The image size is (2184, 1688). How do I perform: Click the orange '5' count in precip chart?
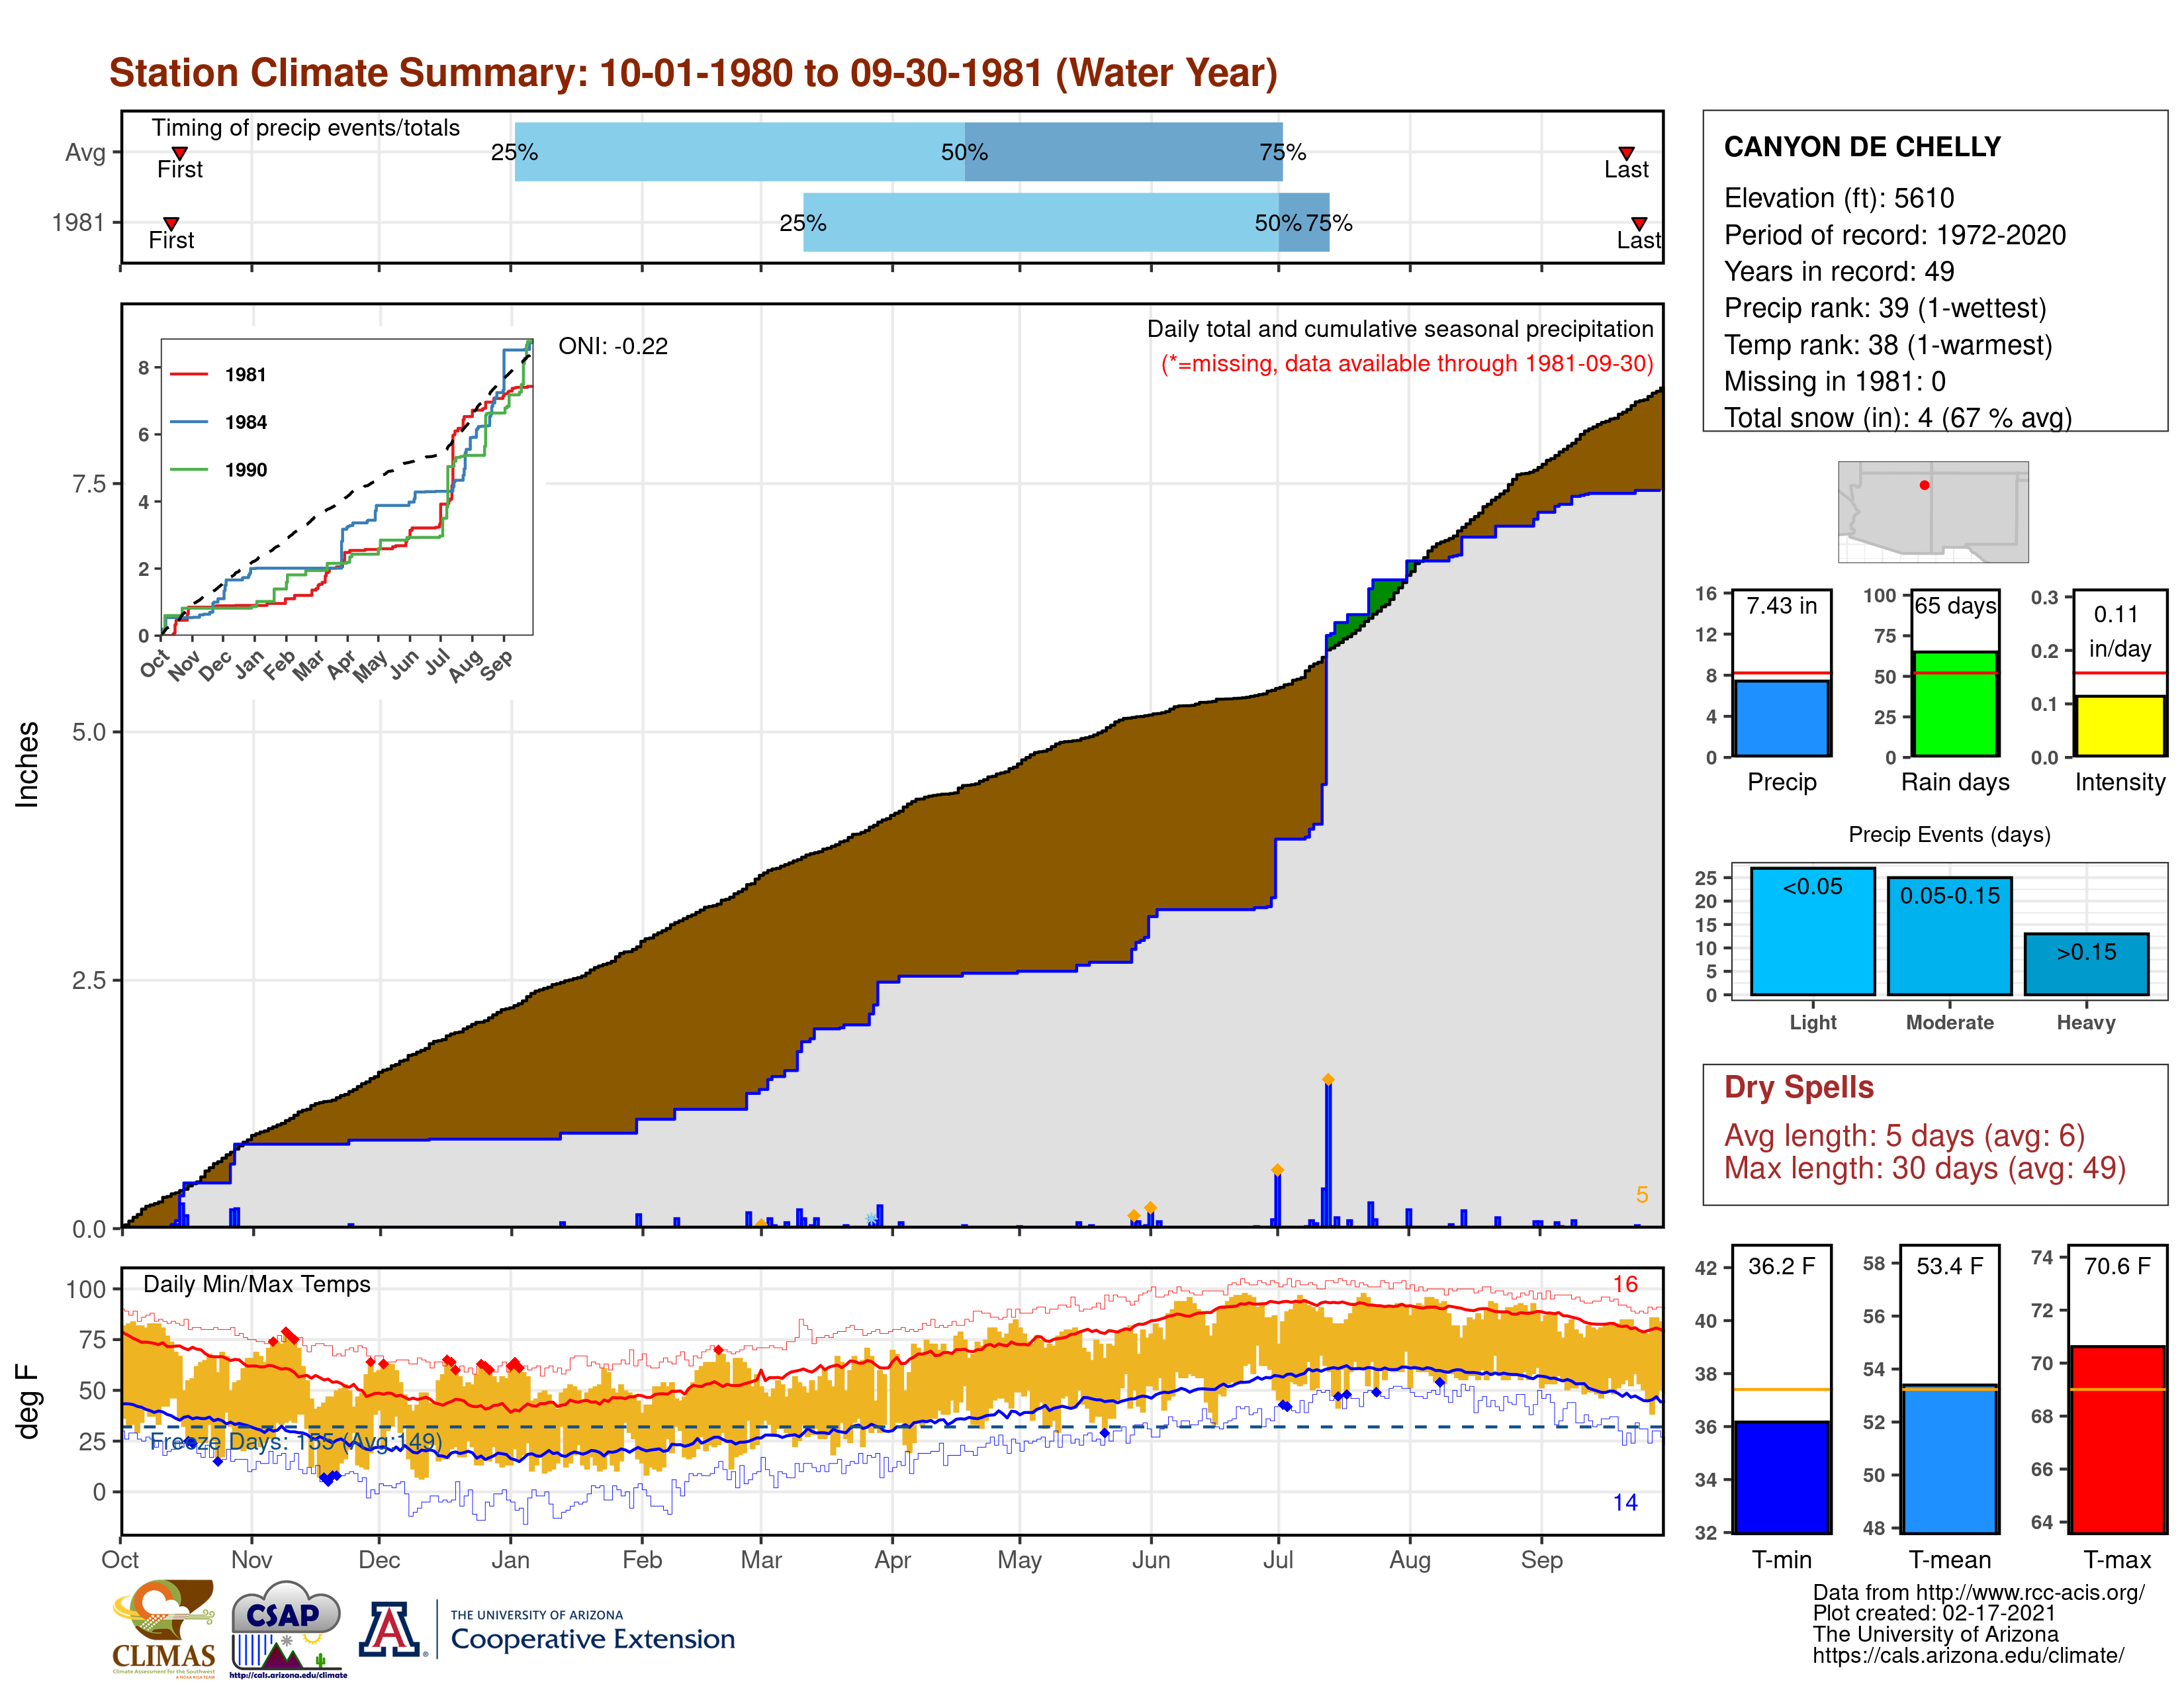click(x=1642, y=1195)
